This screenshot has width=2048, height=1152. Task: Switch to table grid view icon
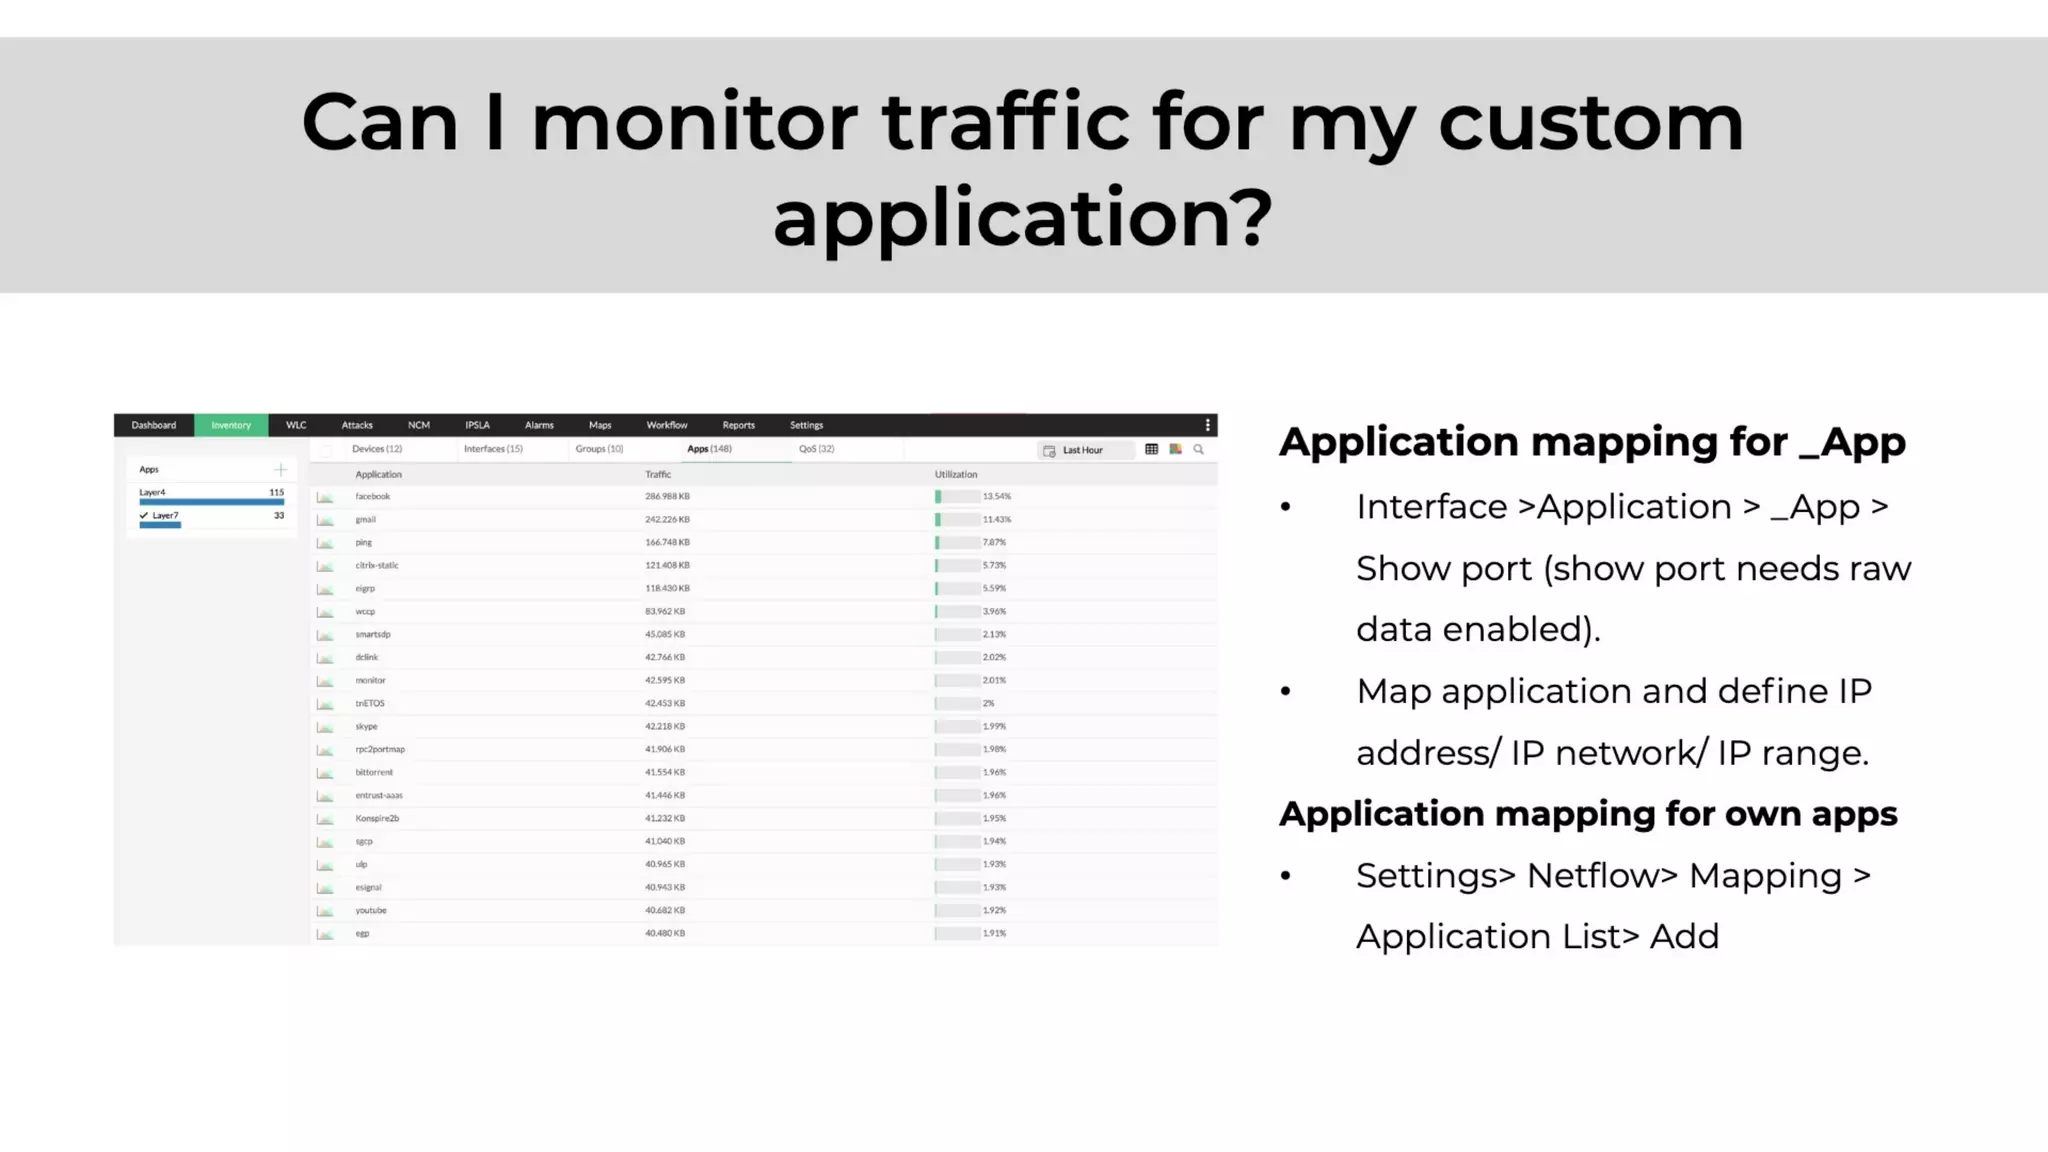tap(1151, 450)
